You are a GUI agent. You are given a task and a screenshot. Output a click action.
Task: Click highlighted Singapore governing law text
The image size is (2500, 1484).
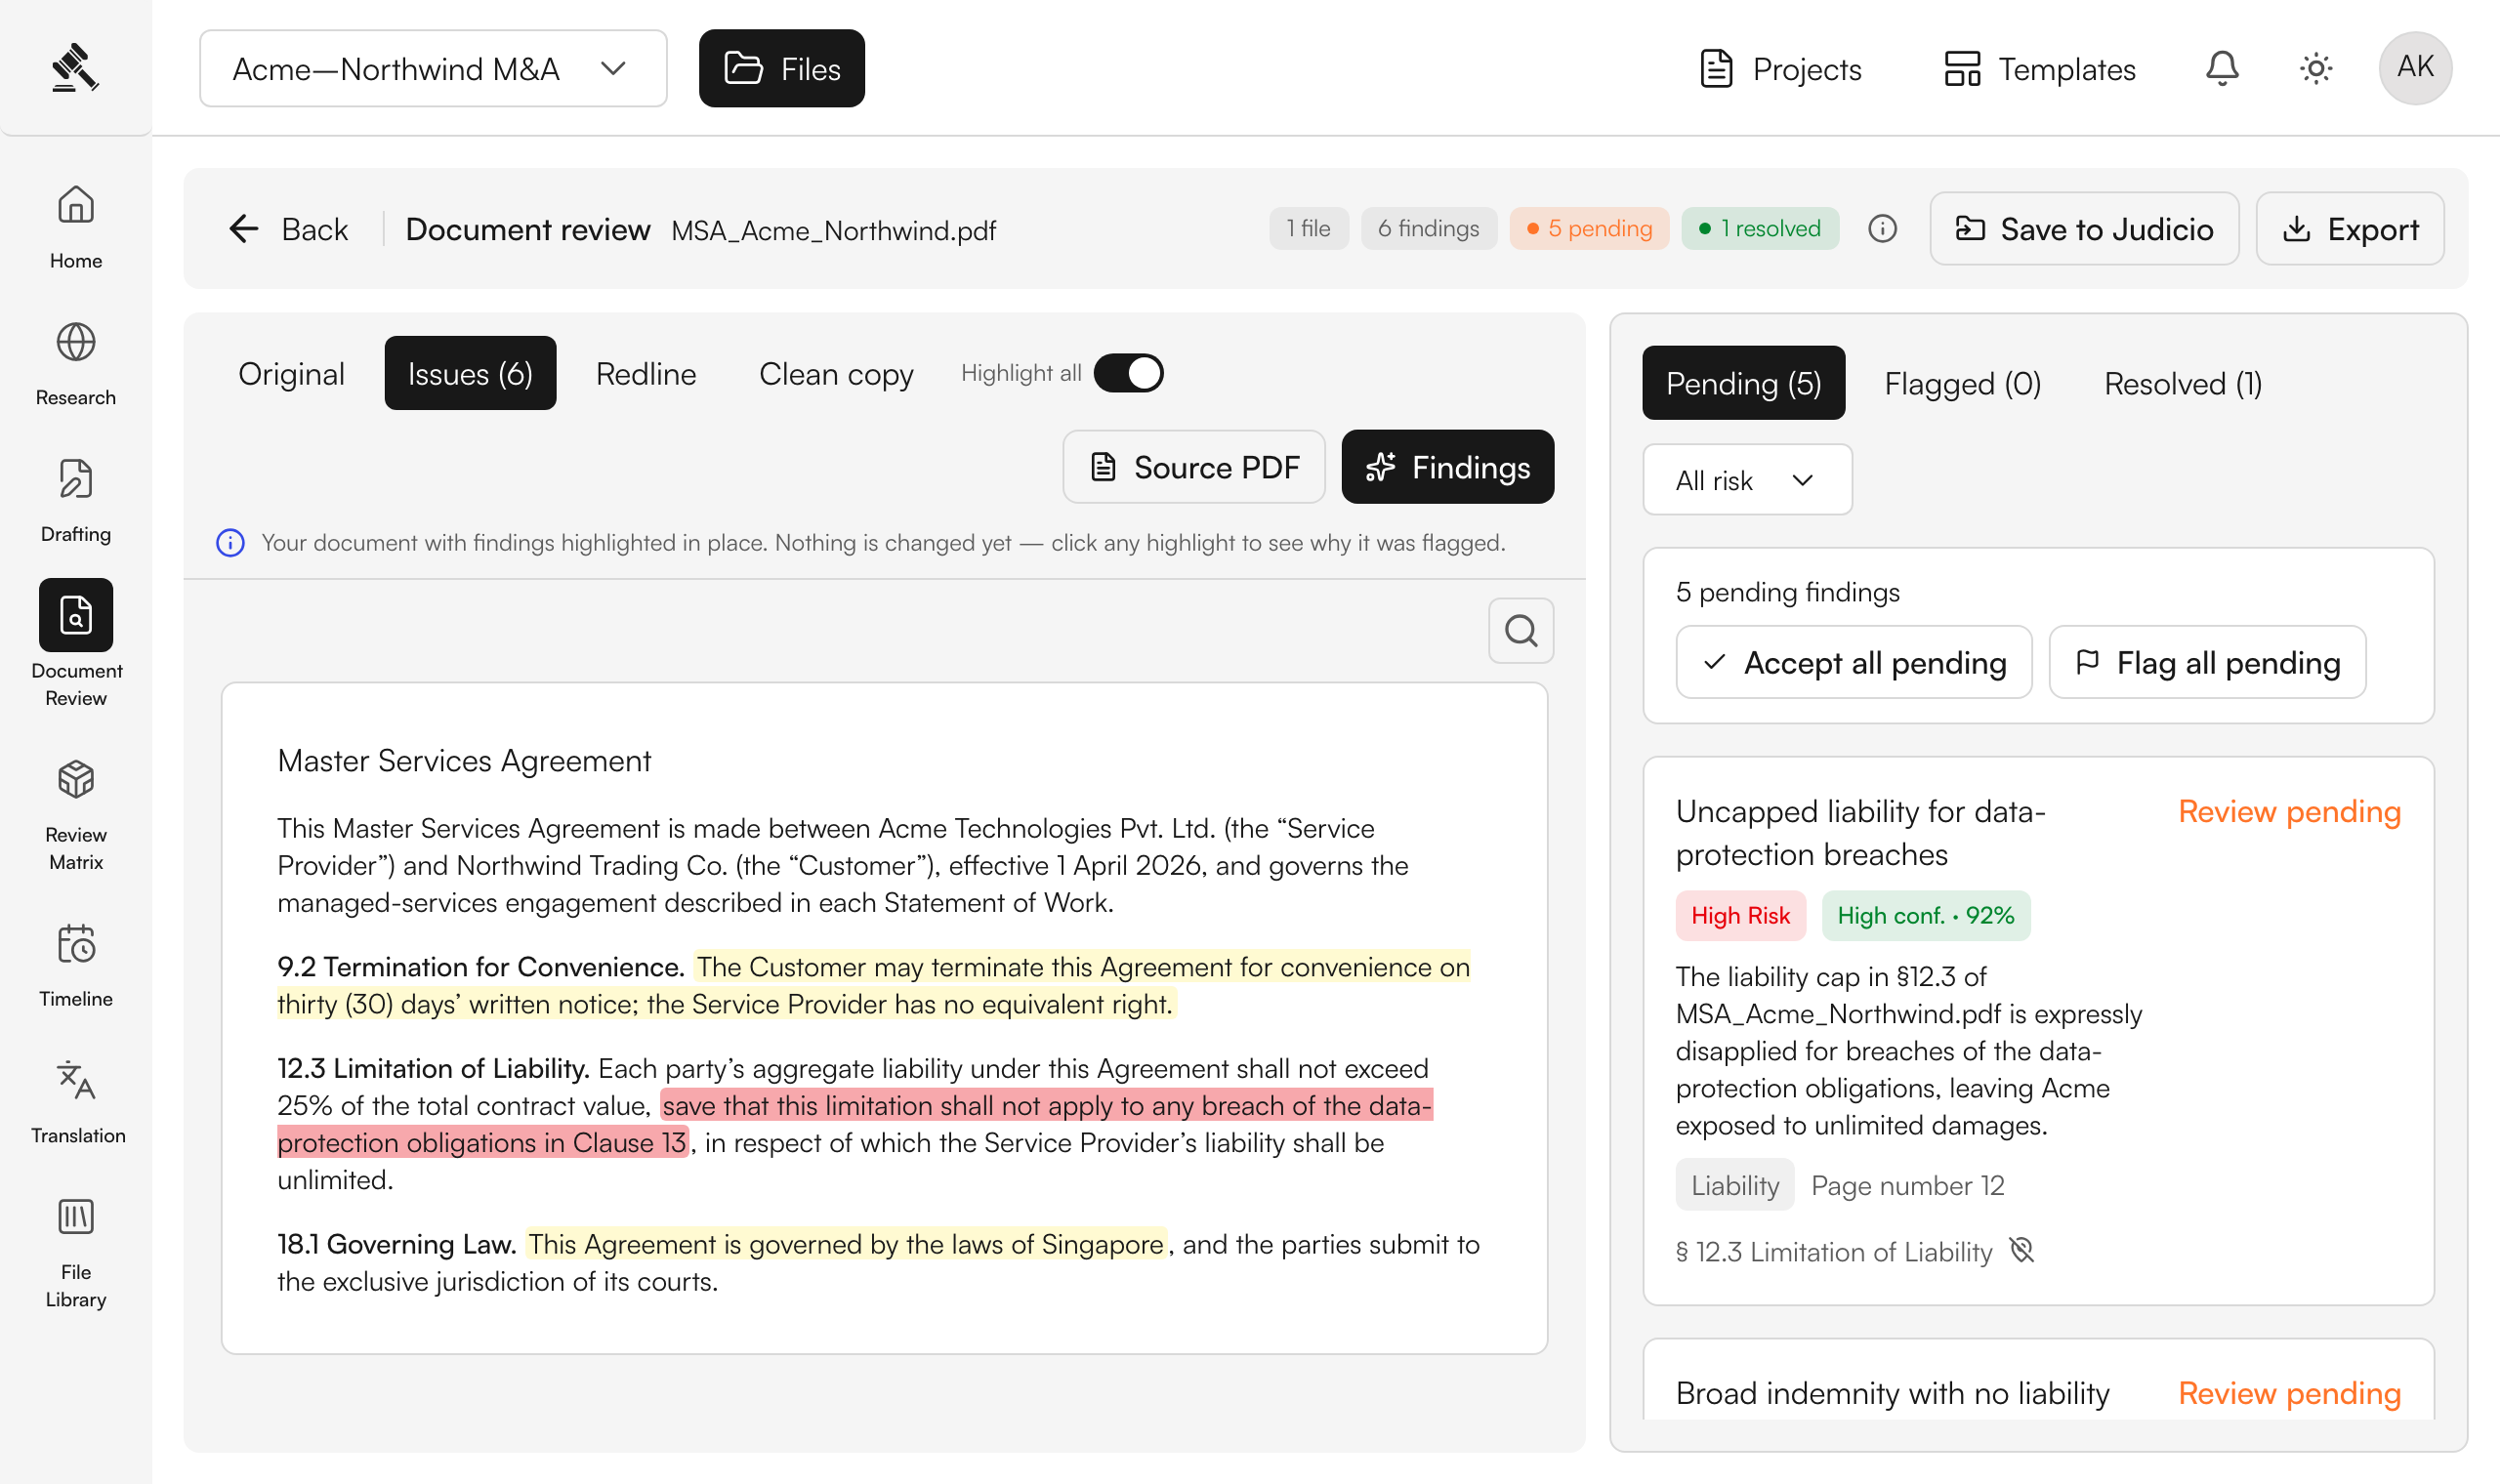tap(846, 1244)
